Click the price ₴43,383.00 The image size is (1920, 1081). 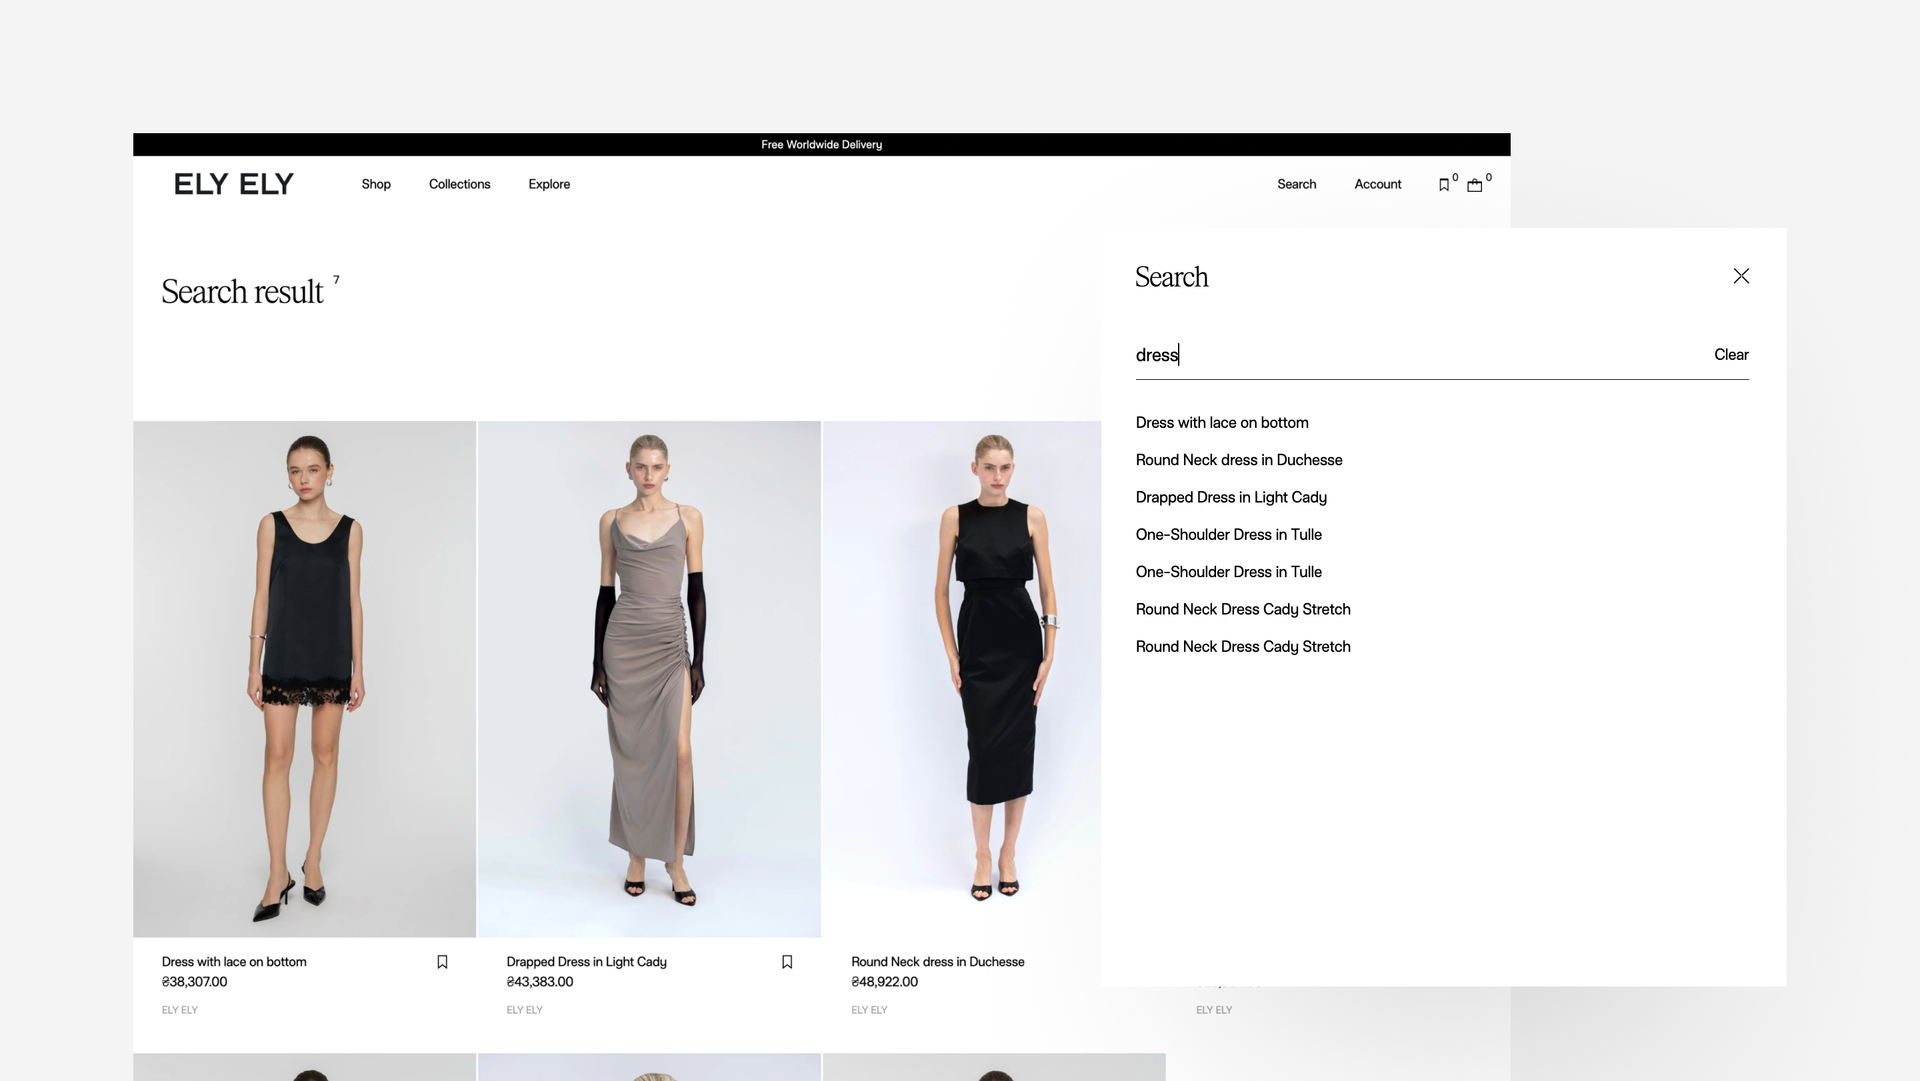point(540,982)
